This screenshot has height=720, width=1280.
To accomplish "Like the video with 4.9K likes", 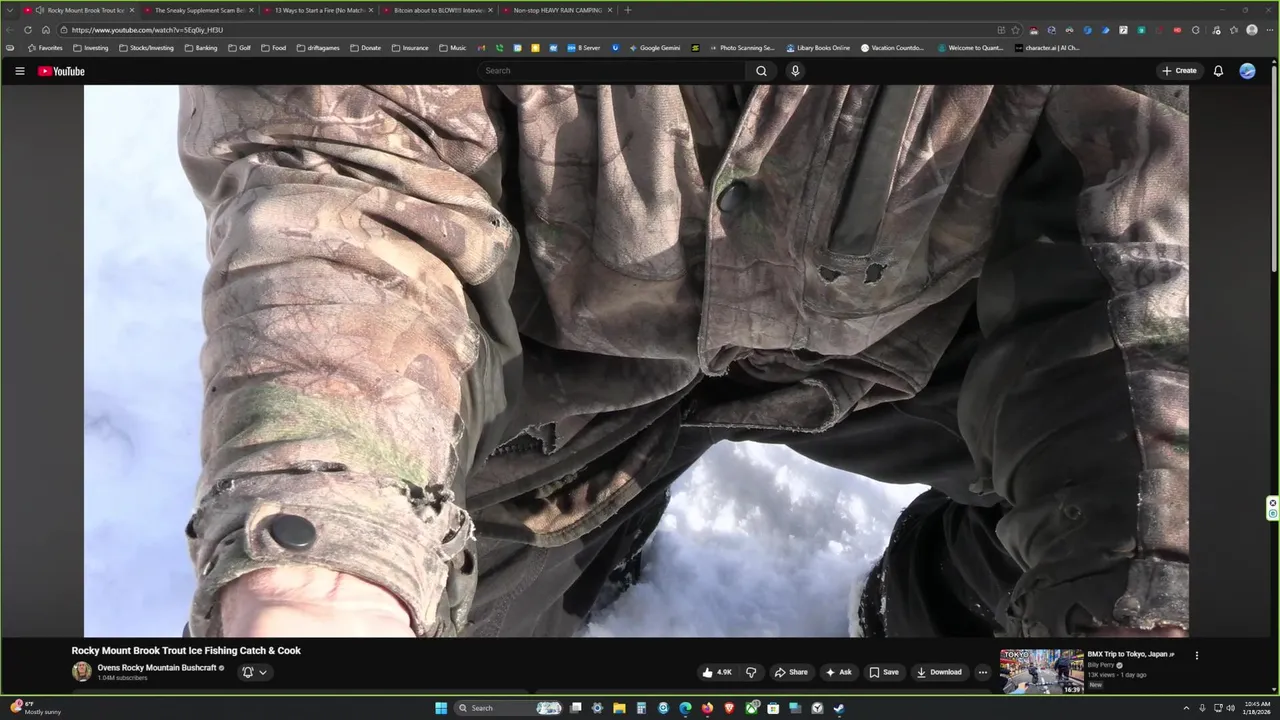I will tap(717, 672).
